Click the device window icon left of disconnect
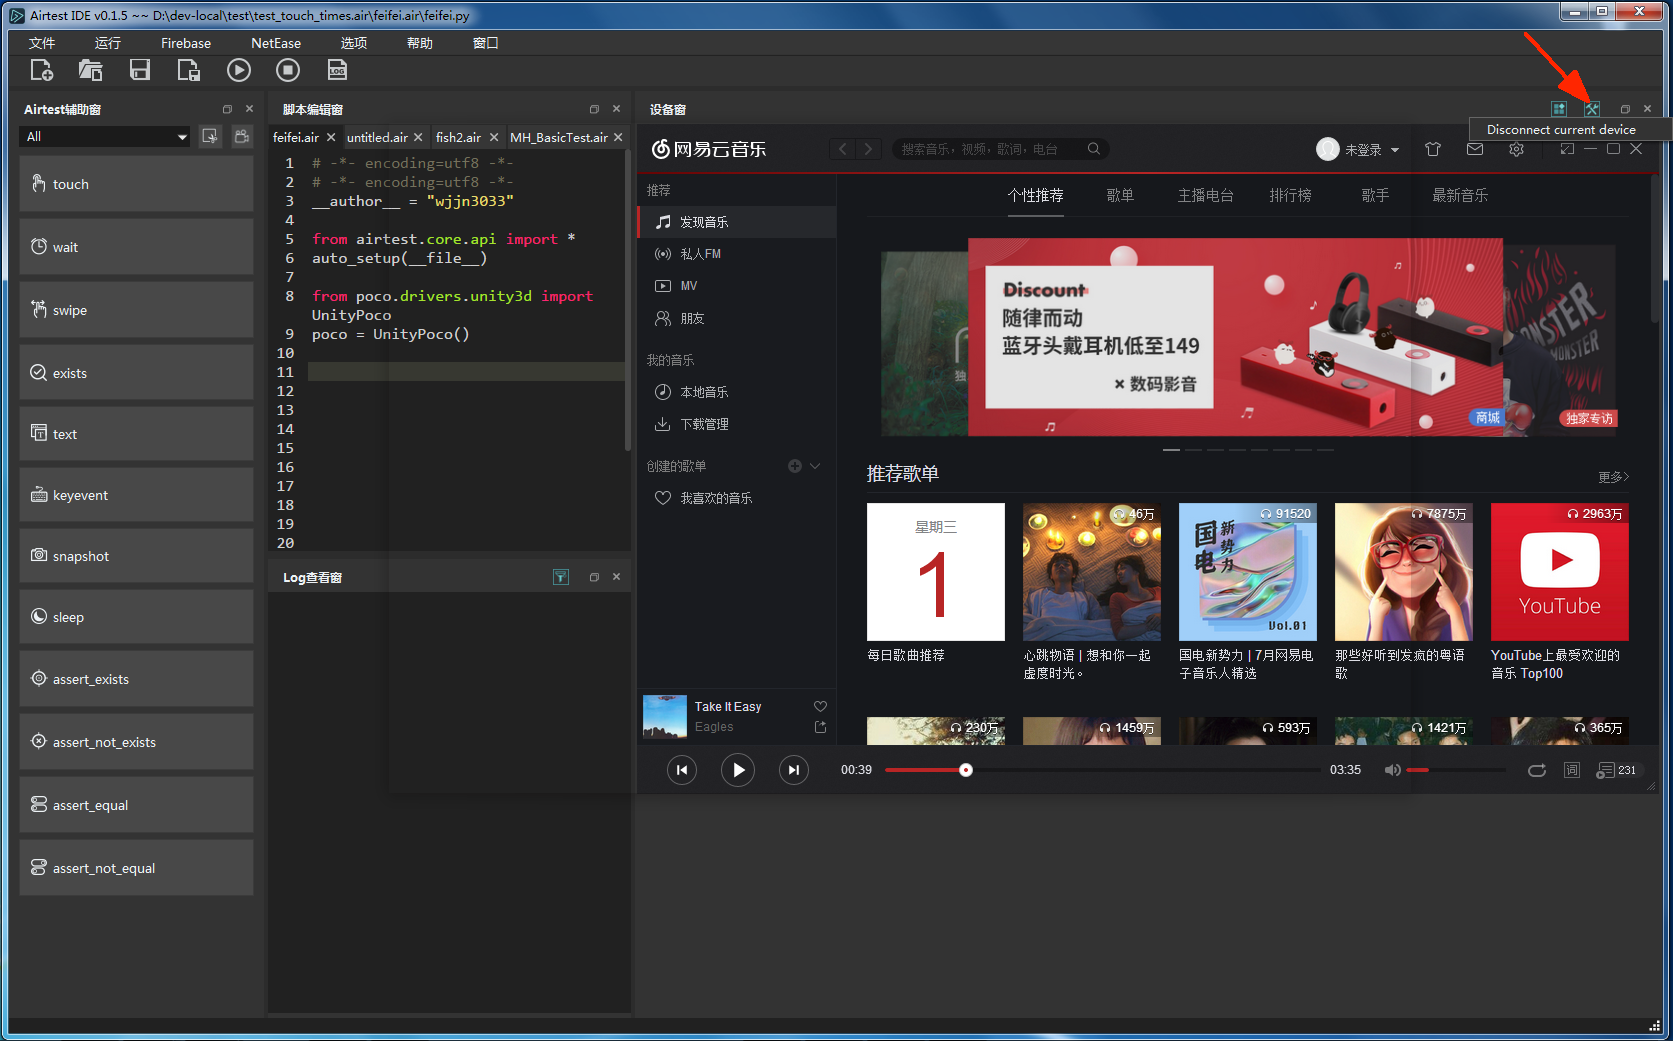Viewport: 1673px width, 1041px height. 1559,109
